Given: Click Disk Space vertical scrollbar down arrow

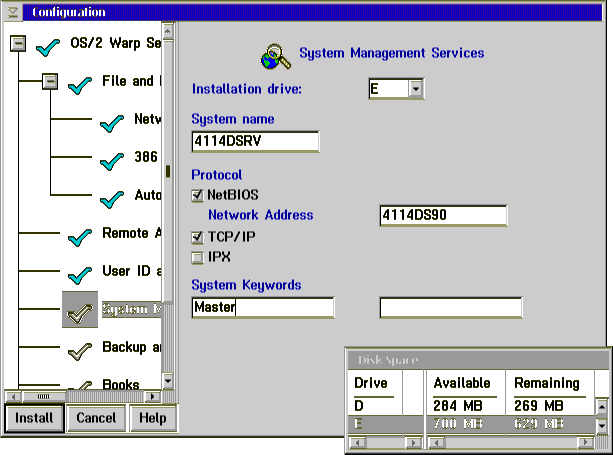Looking at the screenshot, I should pyautogui.click(x=602, y=425).
